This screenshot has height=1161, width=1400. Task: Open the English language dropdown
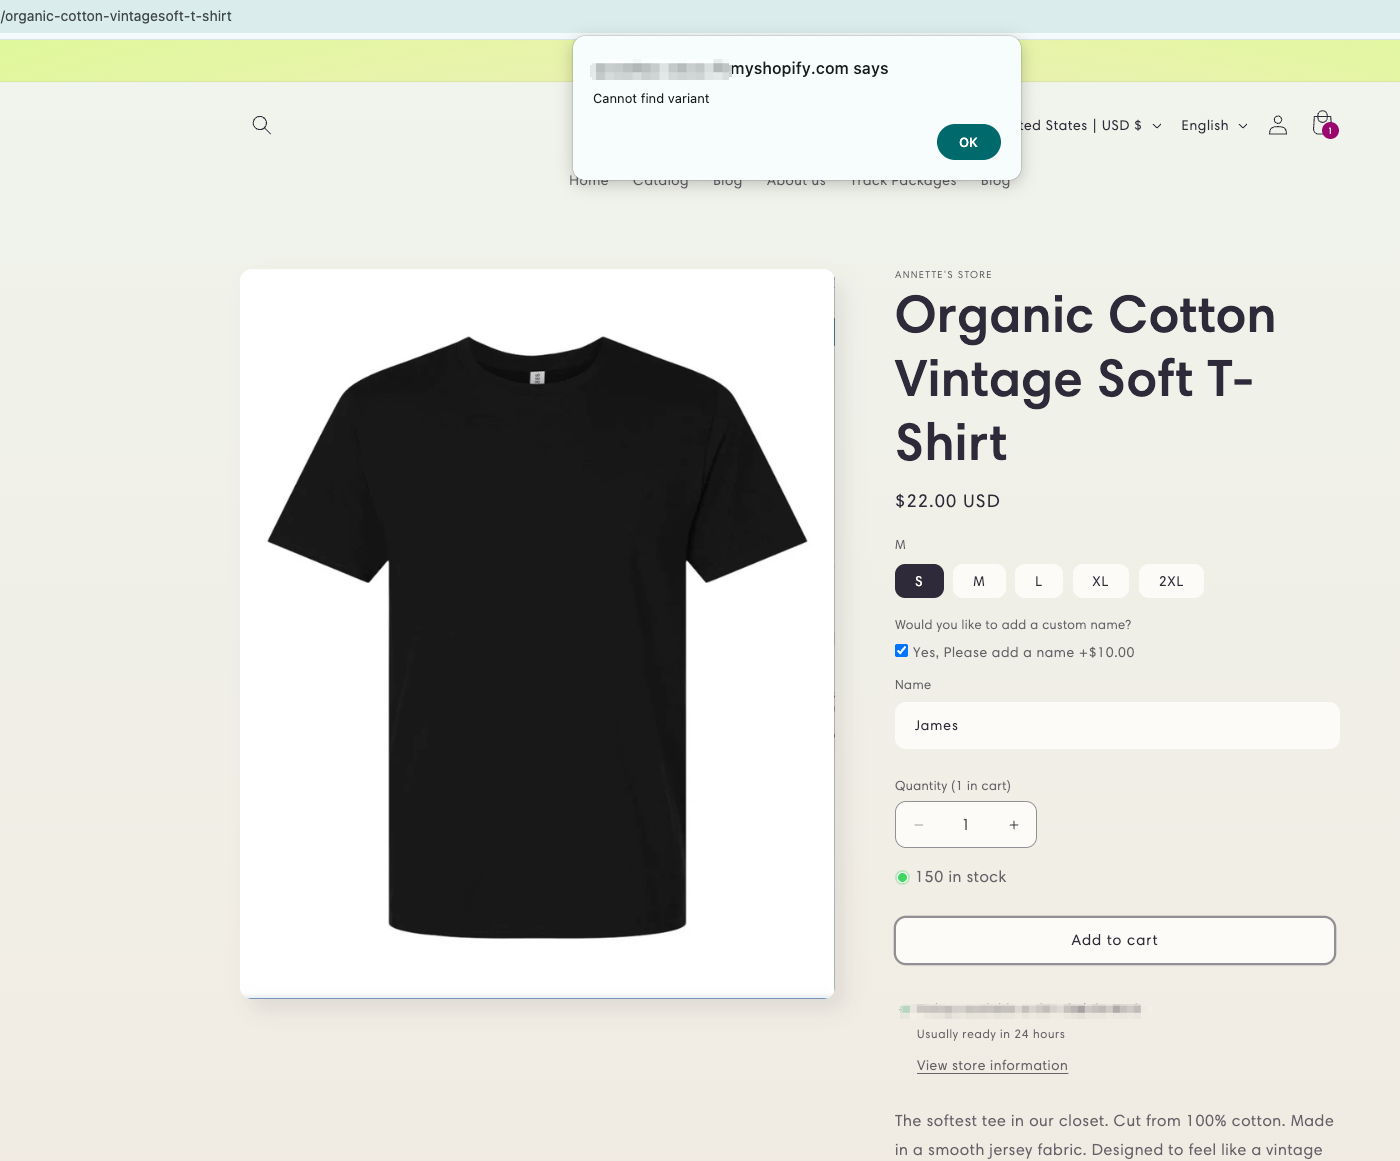tap(1213, 126)
